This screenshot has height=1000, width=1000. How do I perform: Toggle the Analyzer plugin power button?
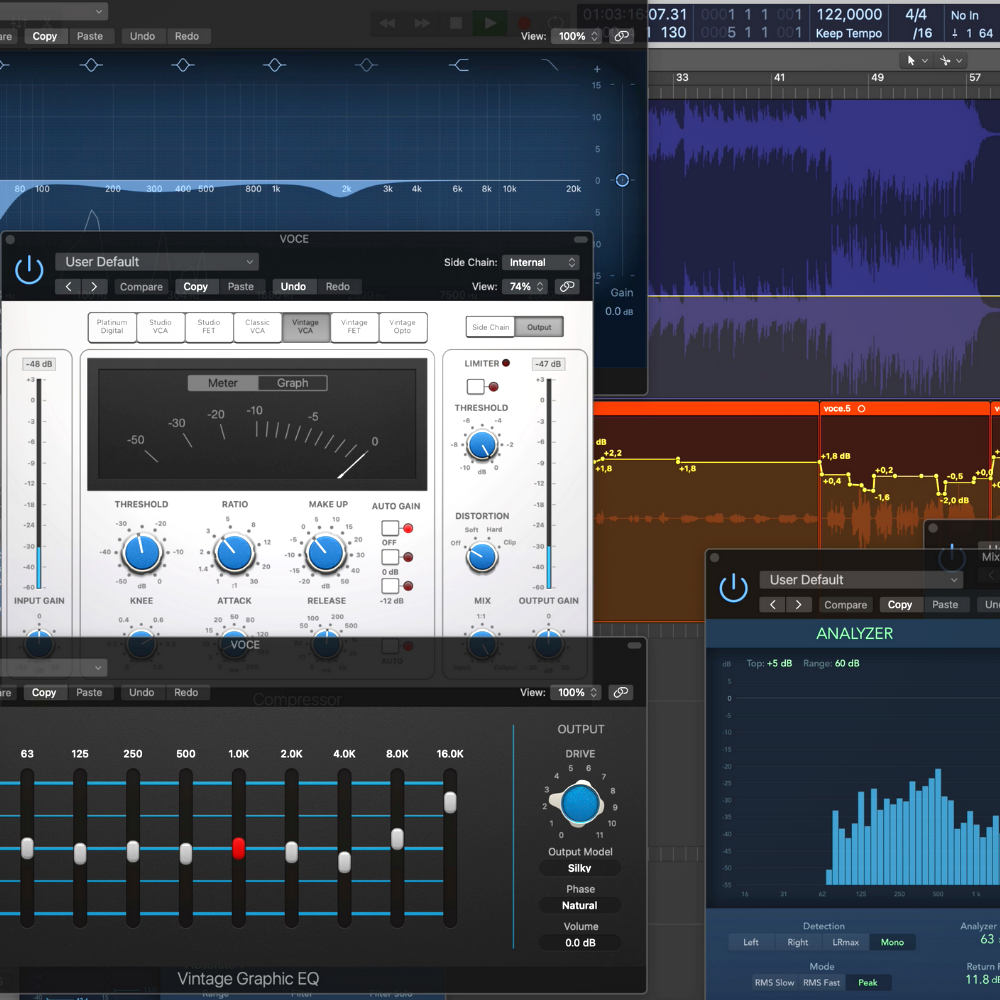click(x=733, y=588)
